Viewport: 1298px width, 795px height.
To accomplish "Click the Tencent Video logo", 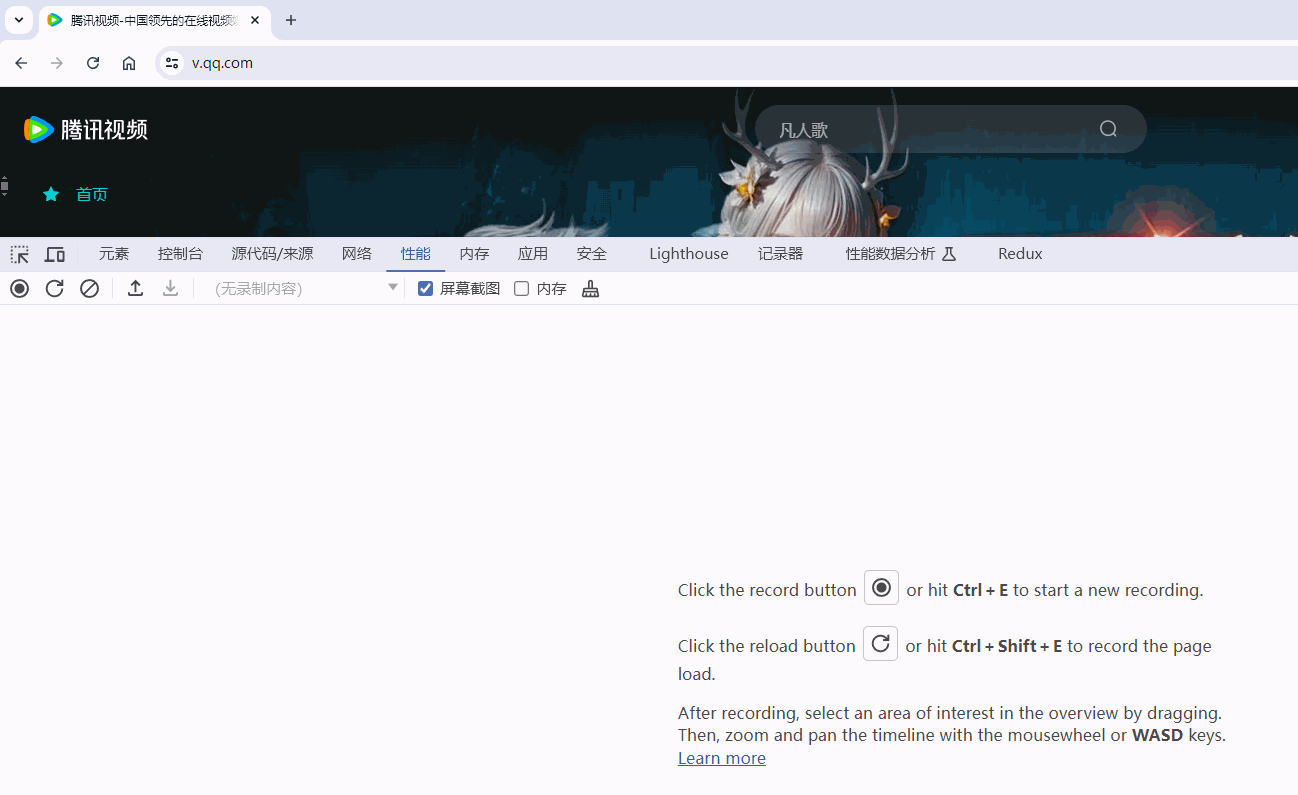I will [86, 129].
